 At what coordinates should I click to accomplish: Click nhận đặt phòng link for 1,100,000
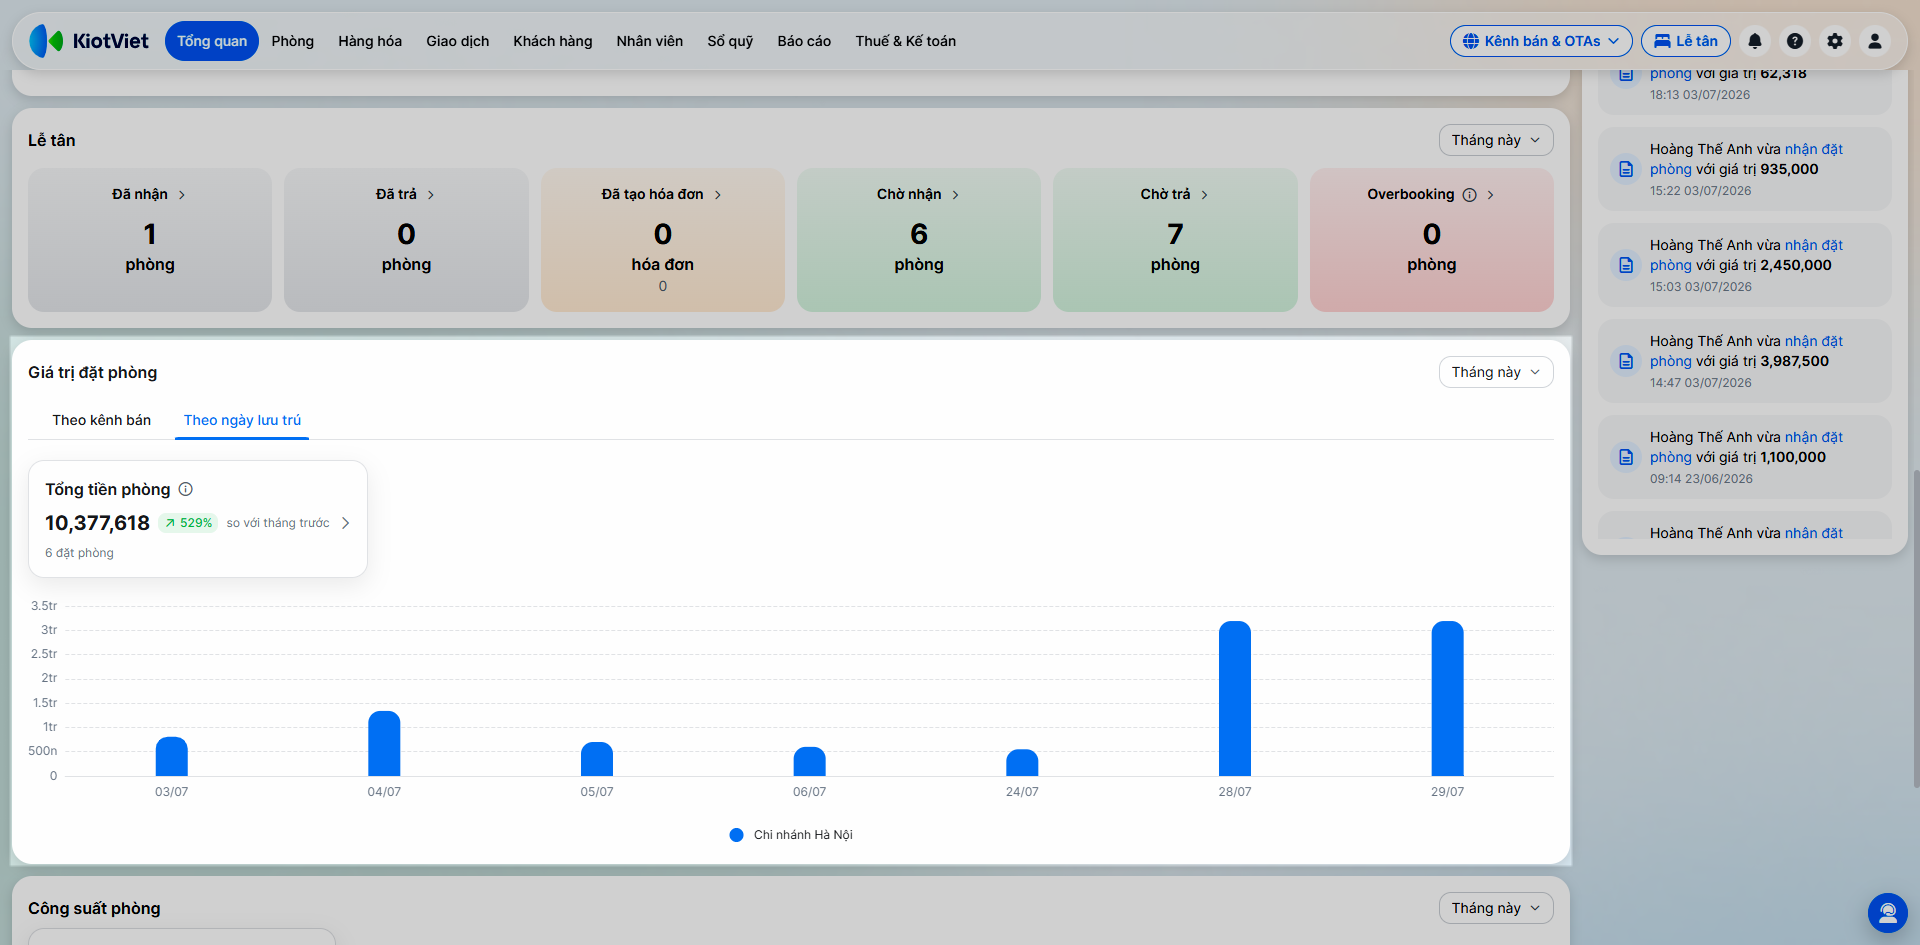1814,437
